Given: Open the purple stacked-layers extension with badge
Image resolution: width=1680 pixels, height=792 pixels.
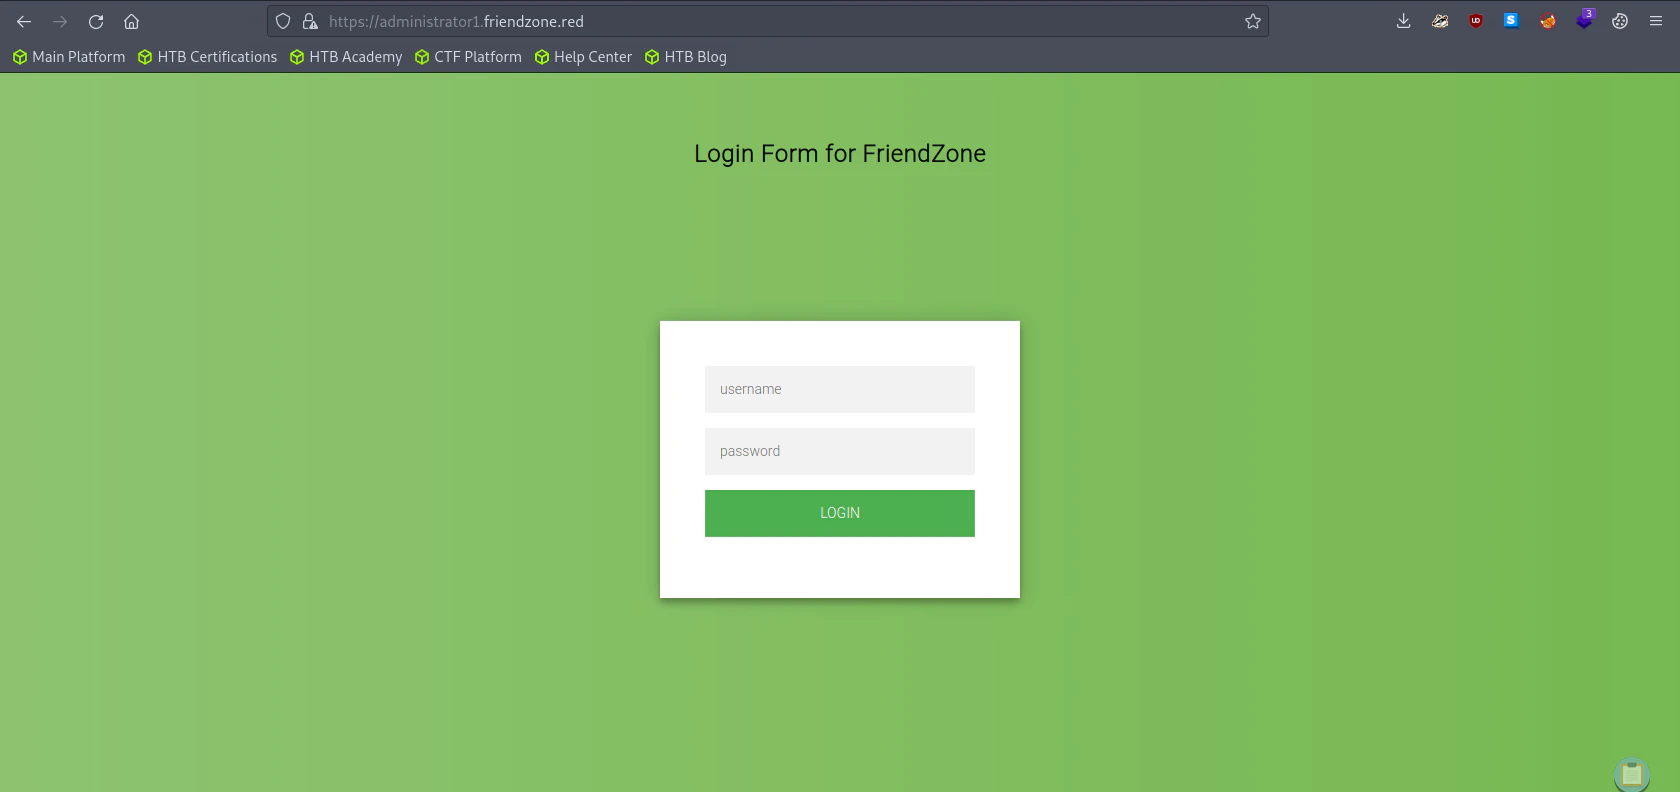Looking at the screenshot, I should tap(1585, 20).
